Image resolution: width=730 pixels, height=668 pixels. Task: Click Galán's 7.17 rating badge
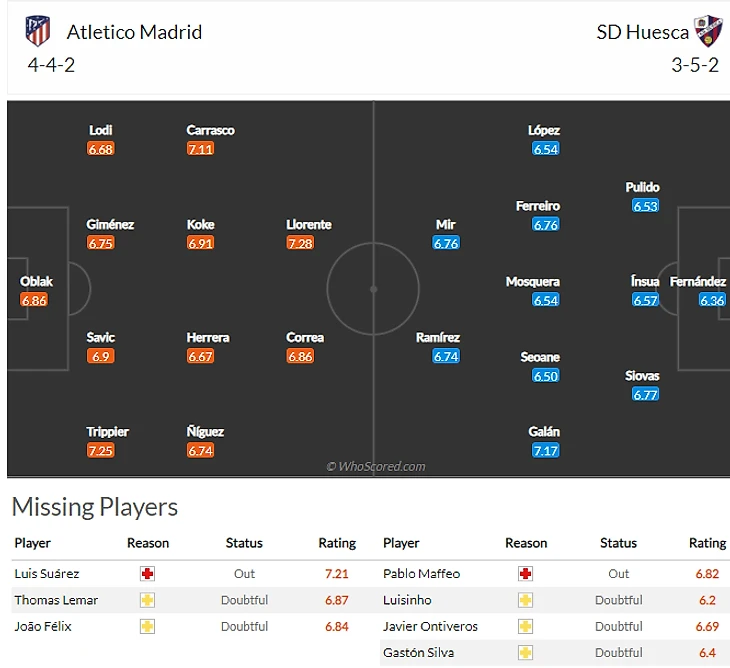[546, 451]
